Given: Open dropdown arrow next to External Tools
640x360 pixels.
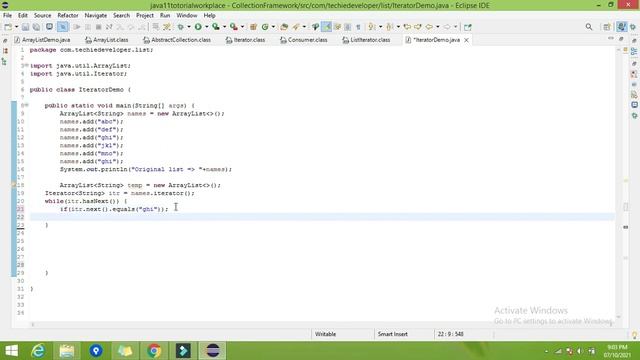Looking at the screenshot, I should pyautogui.click(x=242, y=27).
